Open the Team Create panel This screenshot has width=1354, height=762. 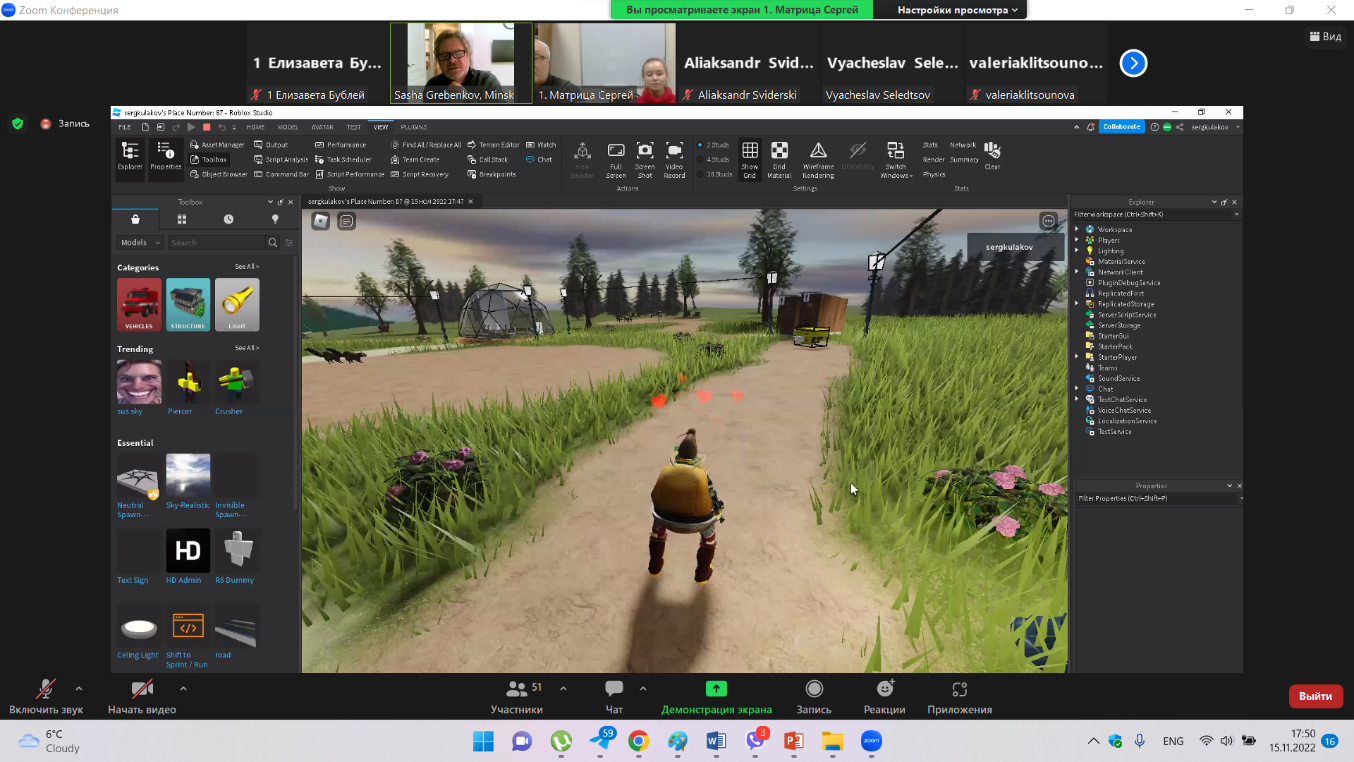point(415,159)
